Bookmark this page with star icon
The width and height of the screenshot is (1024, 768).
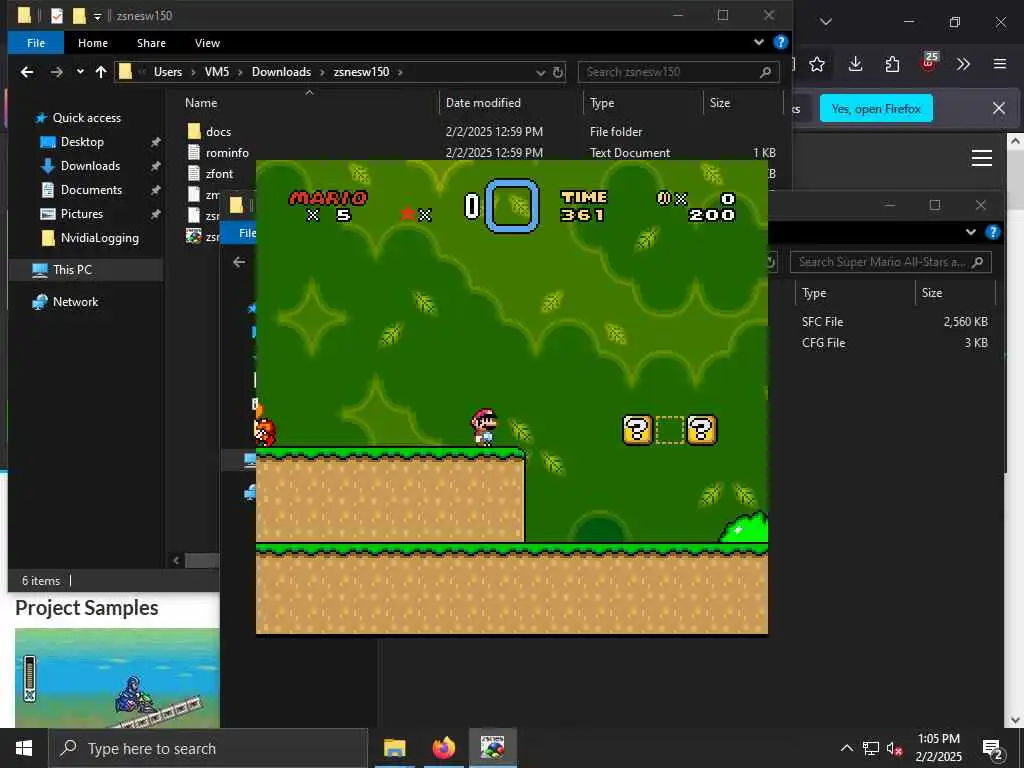point(817,64)
